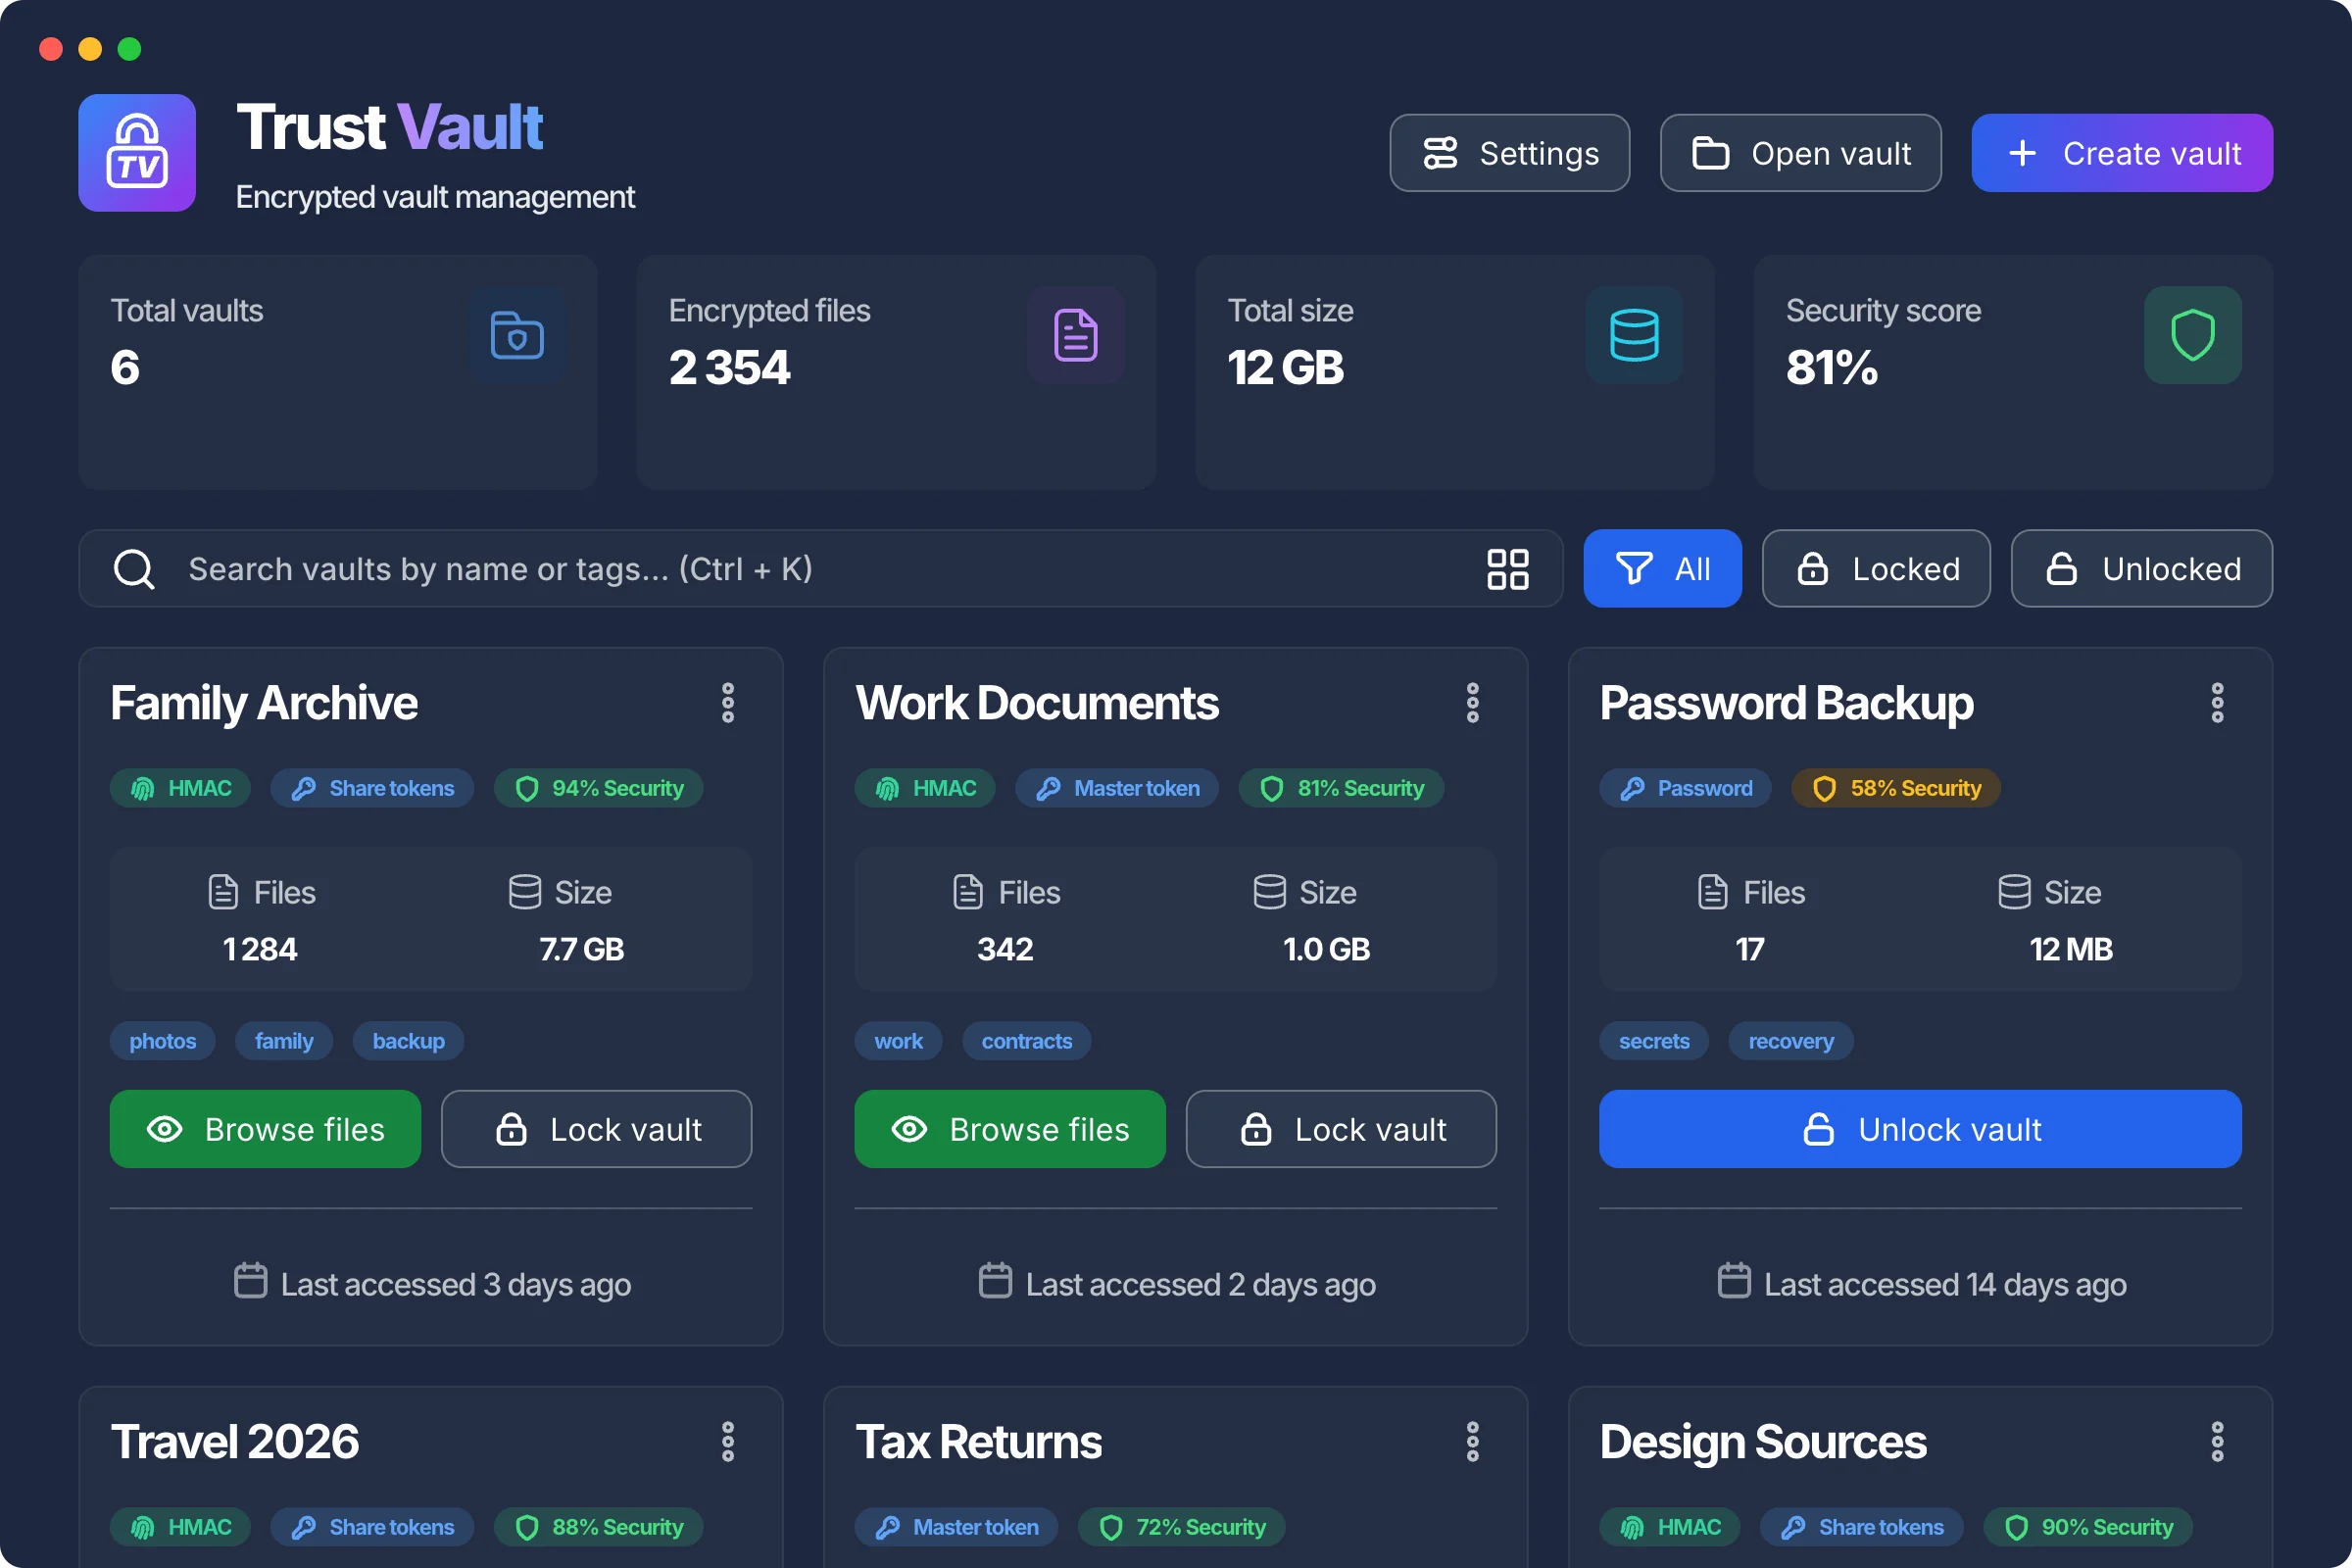
Task: Browse files in Family Archive
Action: pos(265,1130)
